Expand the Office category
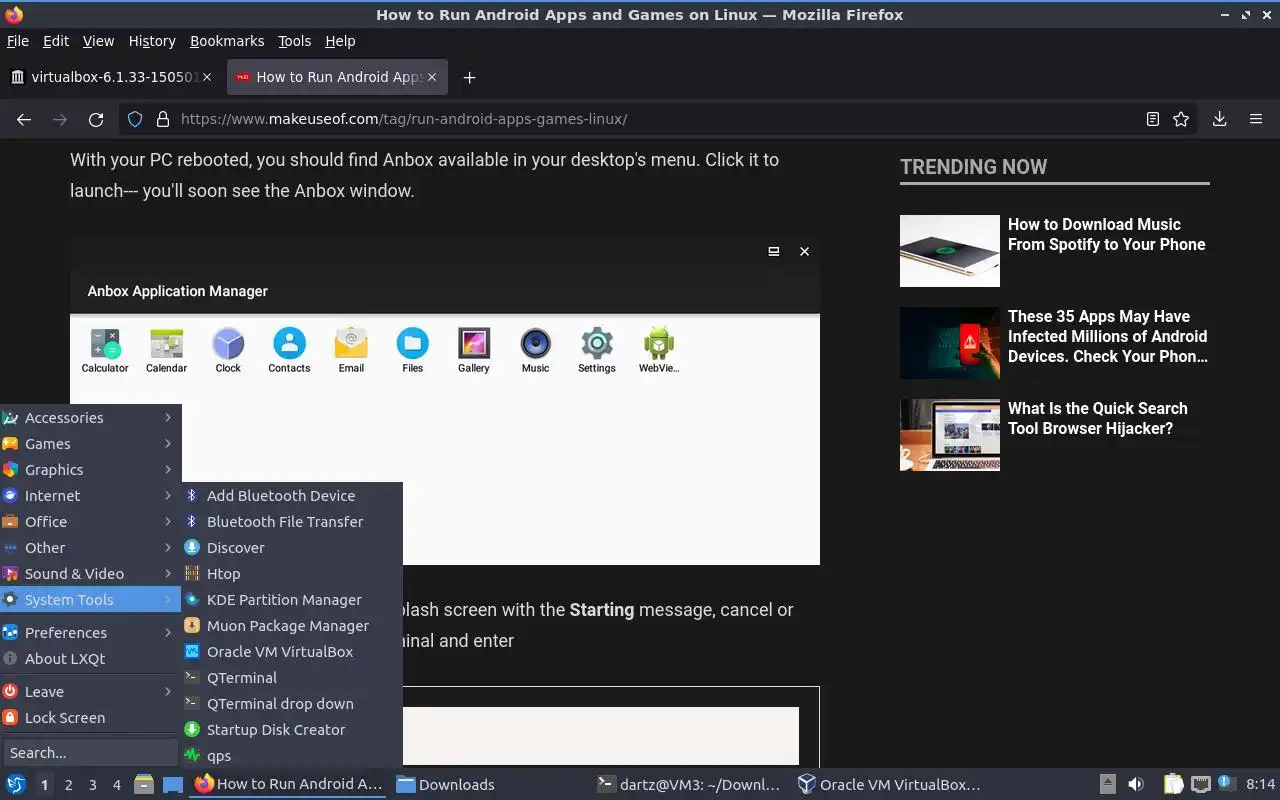The image size is (1280, 800). point(90,522)
